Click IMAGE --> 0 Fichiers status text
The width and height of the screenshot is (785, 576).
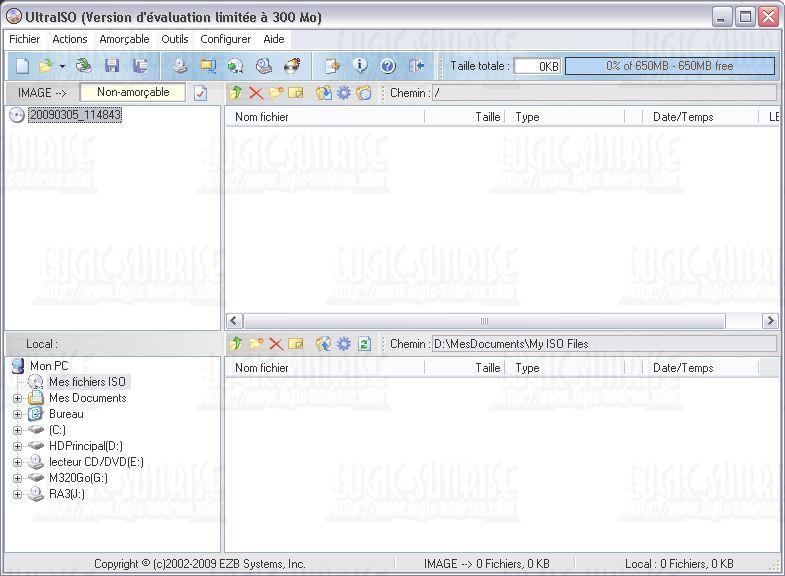pyautogui.click(x=487, y=564)
